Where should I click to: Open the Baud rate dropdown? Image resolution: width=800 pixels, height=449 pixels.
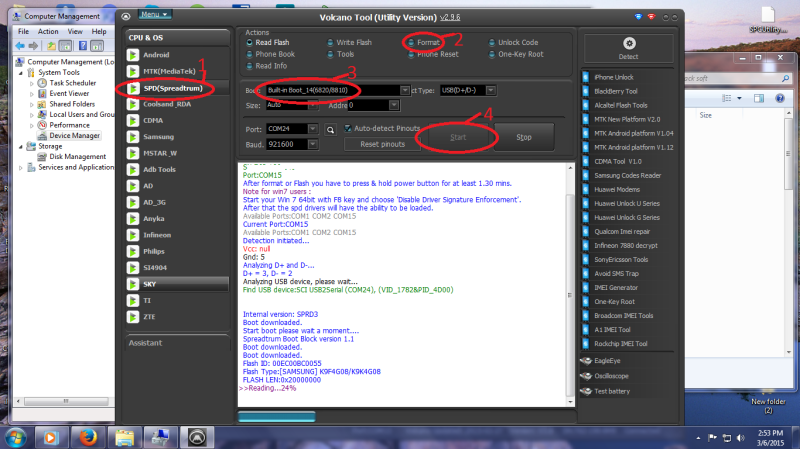point(313,144)
